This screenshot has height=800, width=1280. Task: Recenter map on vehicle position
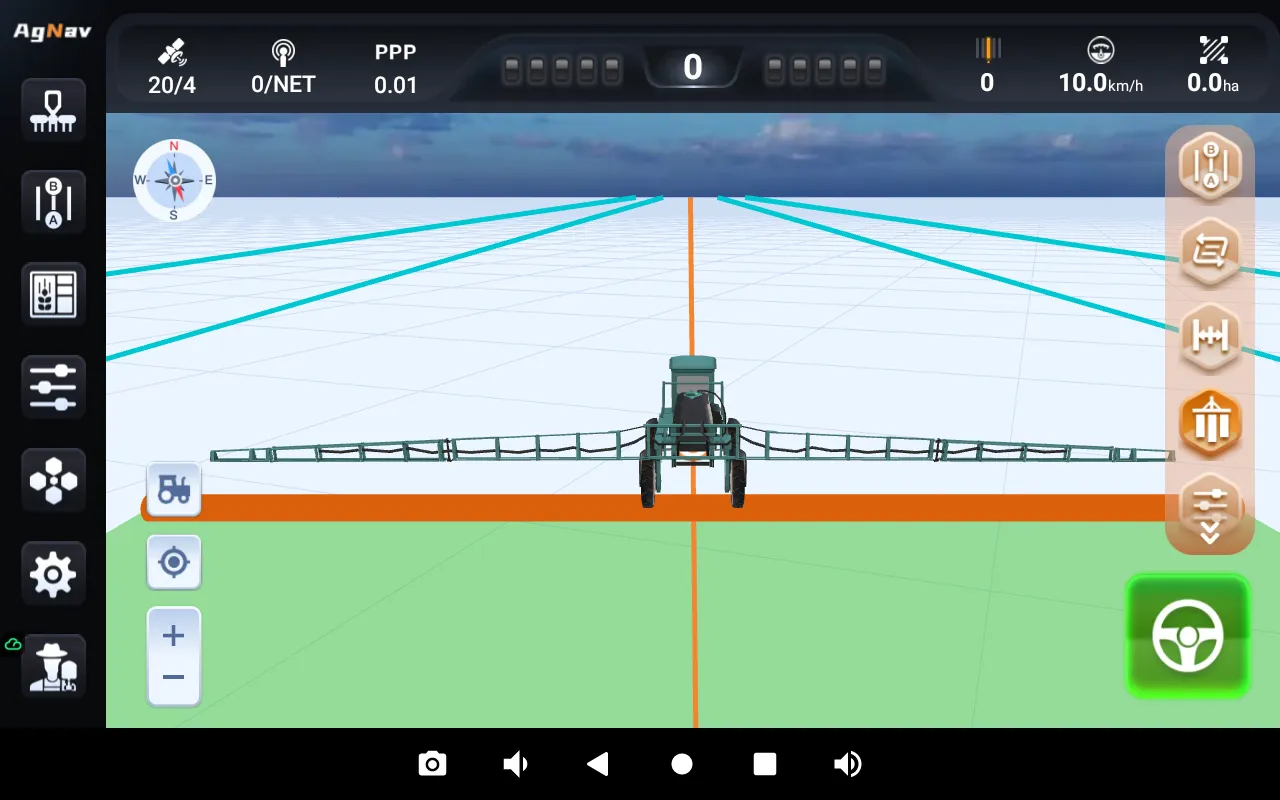174,563
